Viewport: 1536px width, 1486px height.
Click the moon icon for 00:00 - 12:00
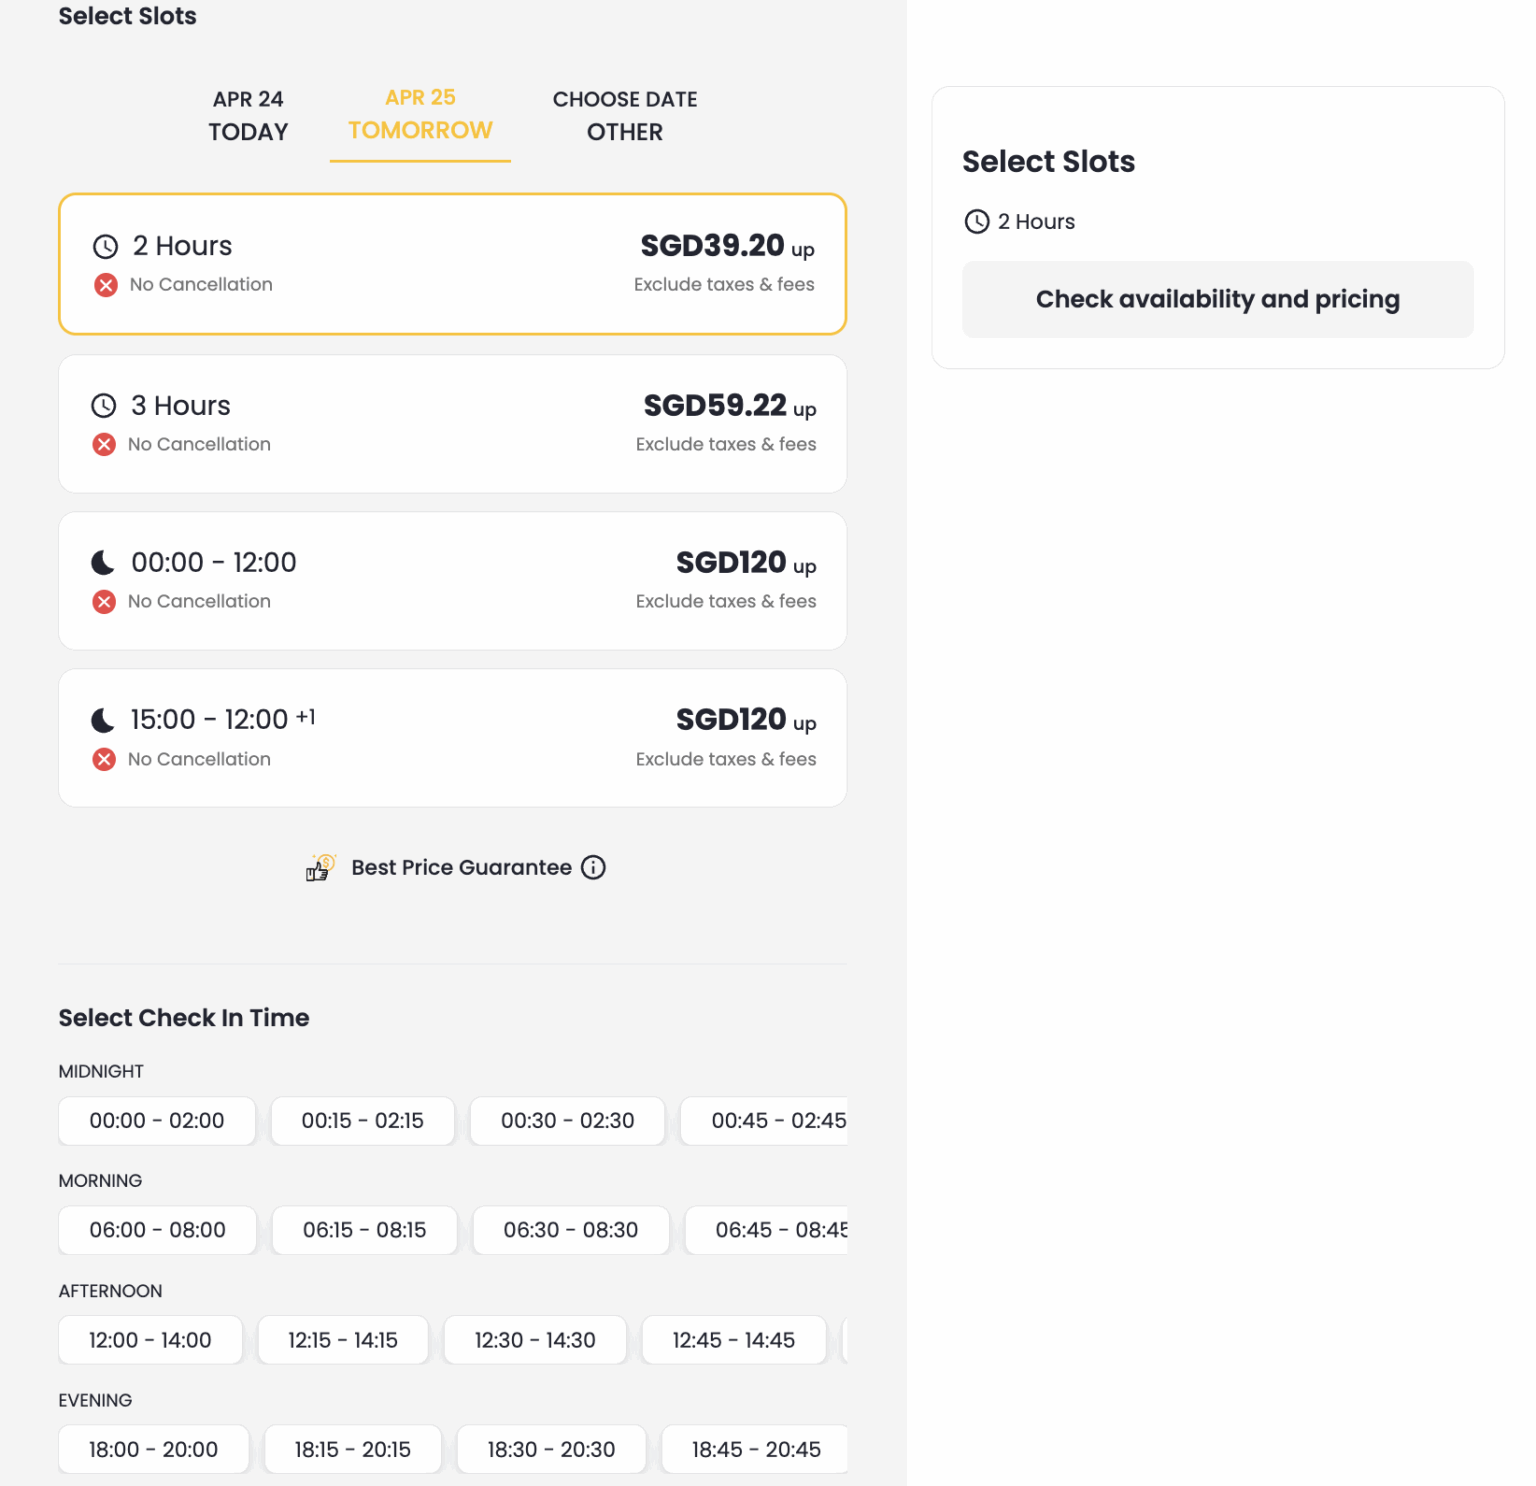(103, 562)
